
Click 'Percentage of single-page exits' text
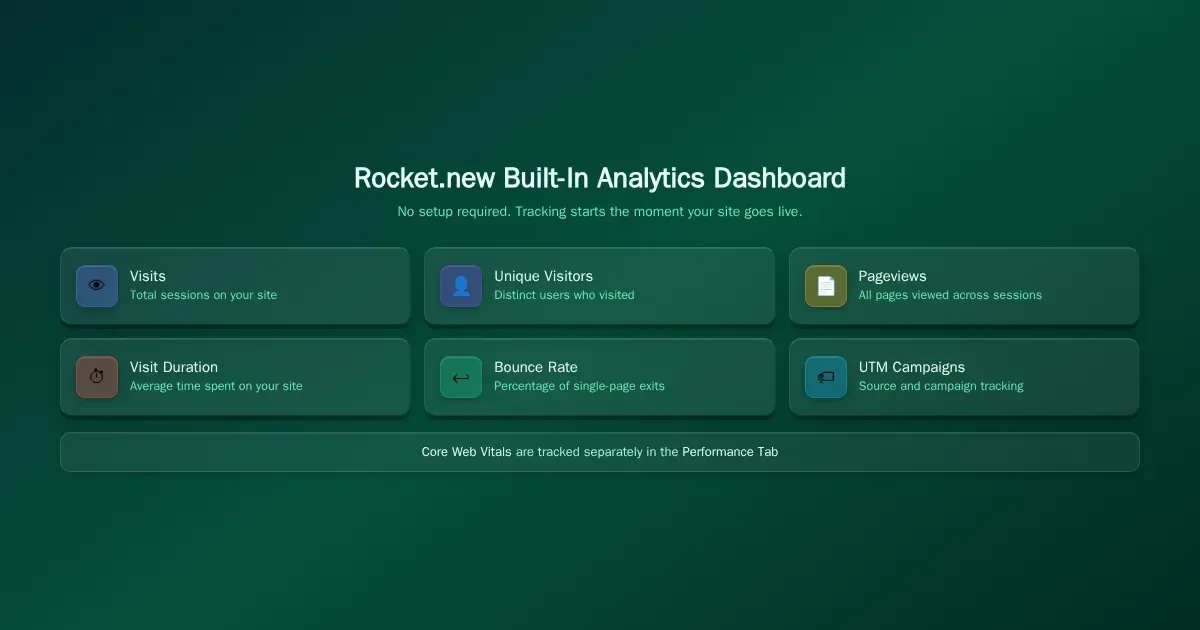click(x=579, y=386)
